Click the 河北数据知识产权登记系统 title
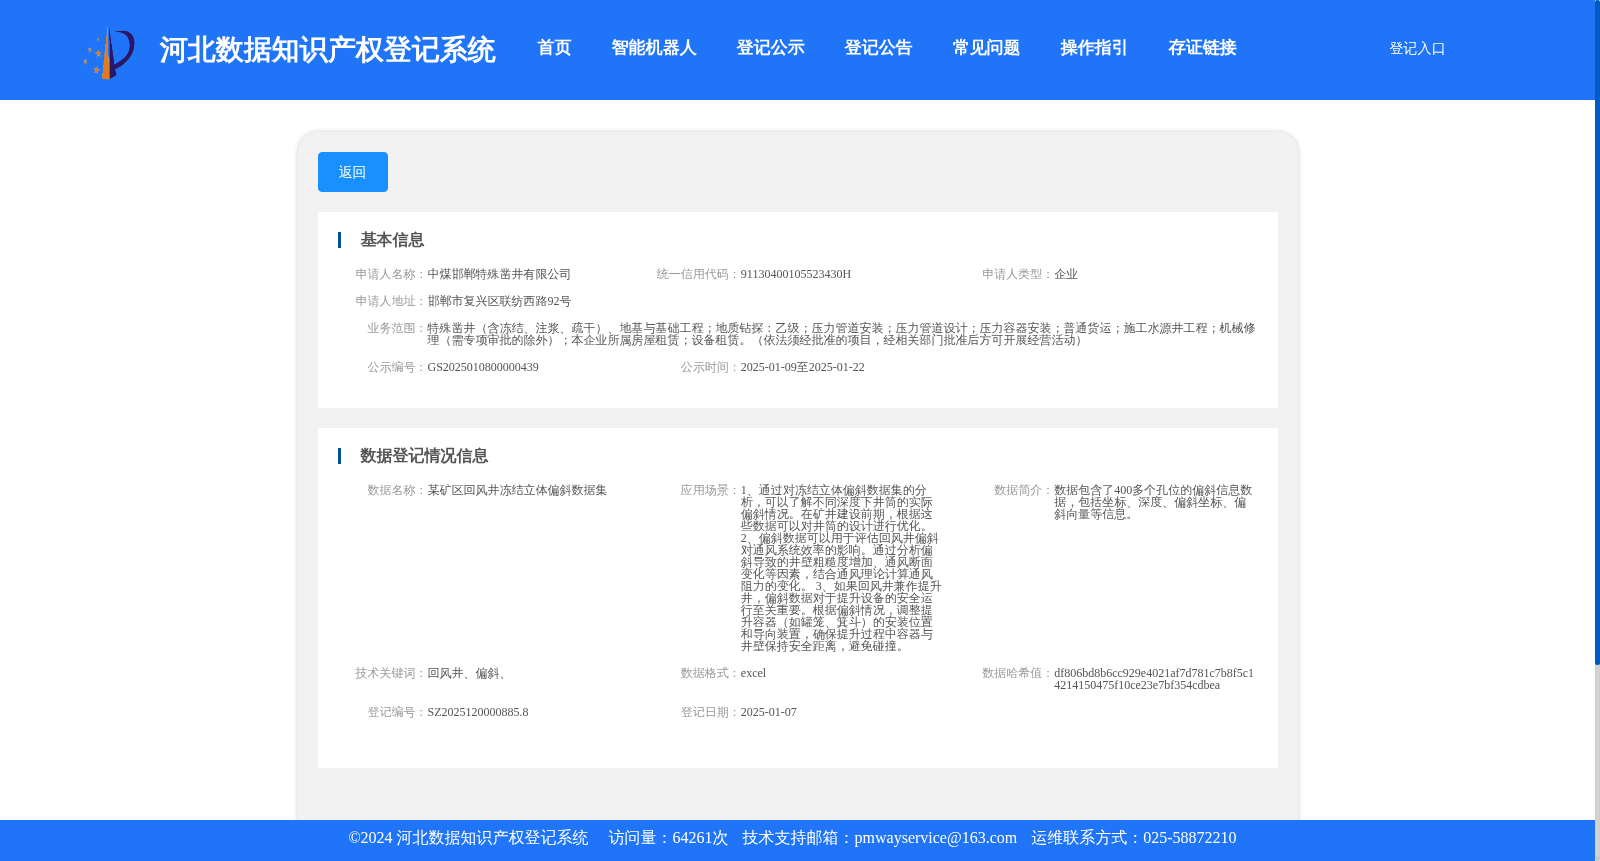This screenshot has height=861, width=1600. point(327,50)
